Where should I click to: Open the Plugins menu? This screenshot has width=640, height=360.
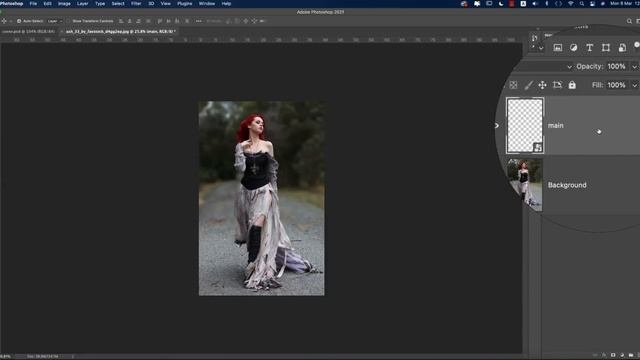(x=184, y=4)
